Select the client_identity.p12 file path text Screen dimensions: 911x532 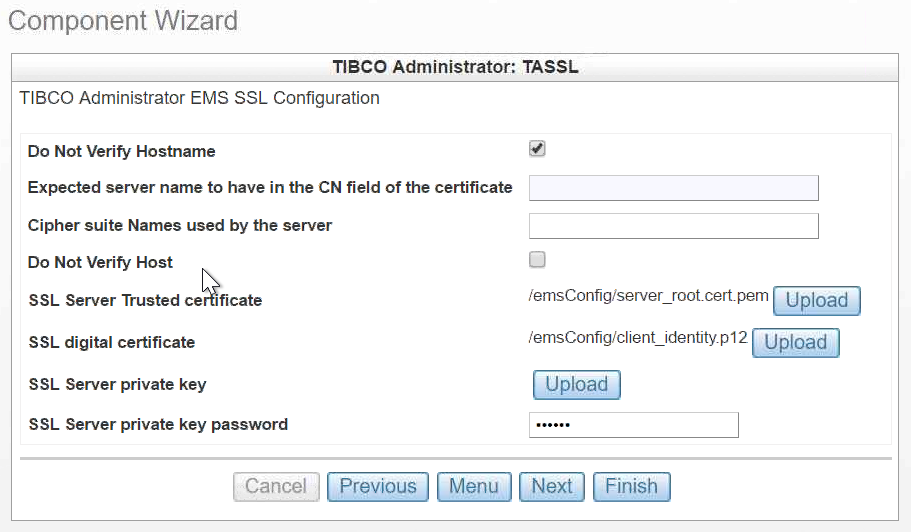638,337
